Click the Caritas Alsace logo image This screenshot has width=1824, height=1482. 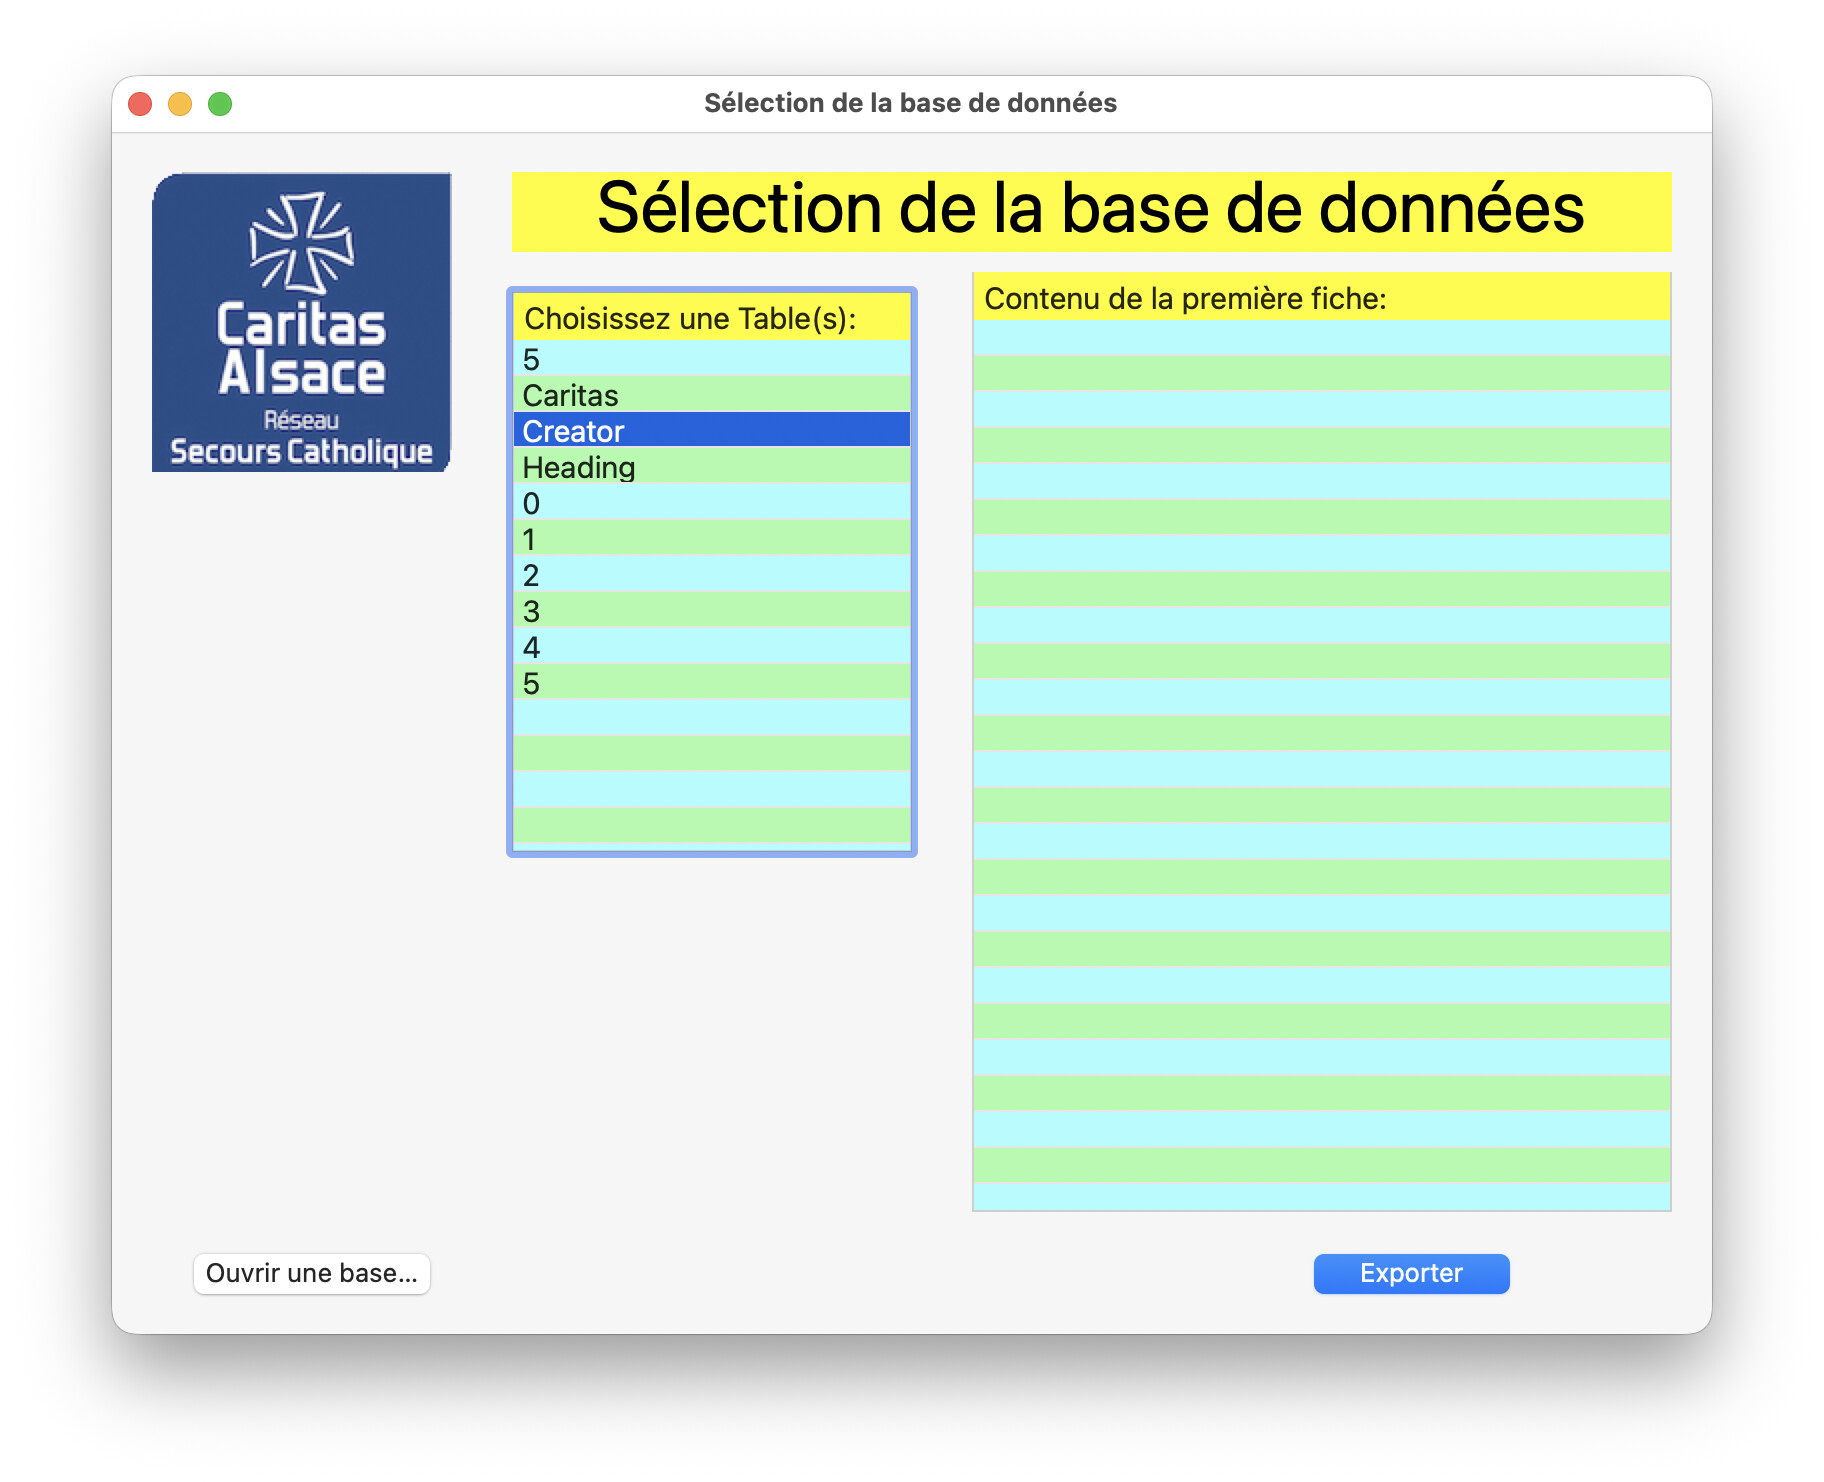[301, 322]
